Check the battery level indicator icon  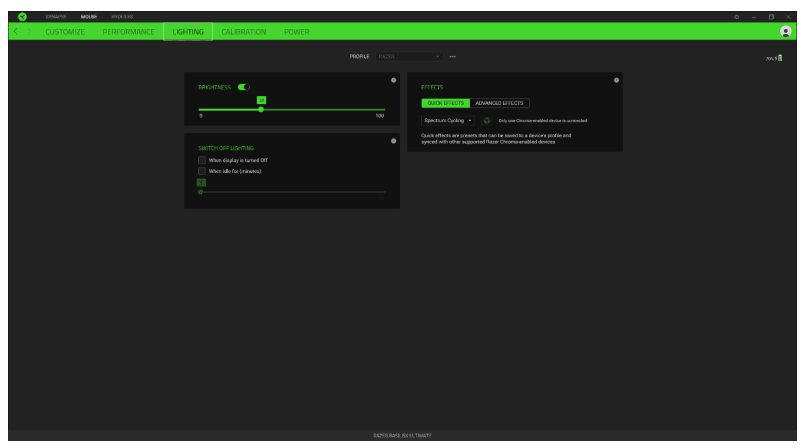tap(780, 58)
